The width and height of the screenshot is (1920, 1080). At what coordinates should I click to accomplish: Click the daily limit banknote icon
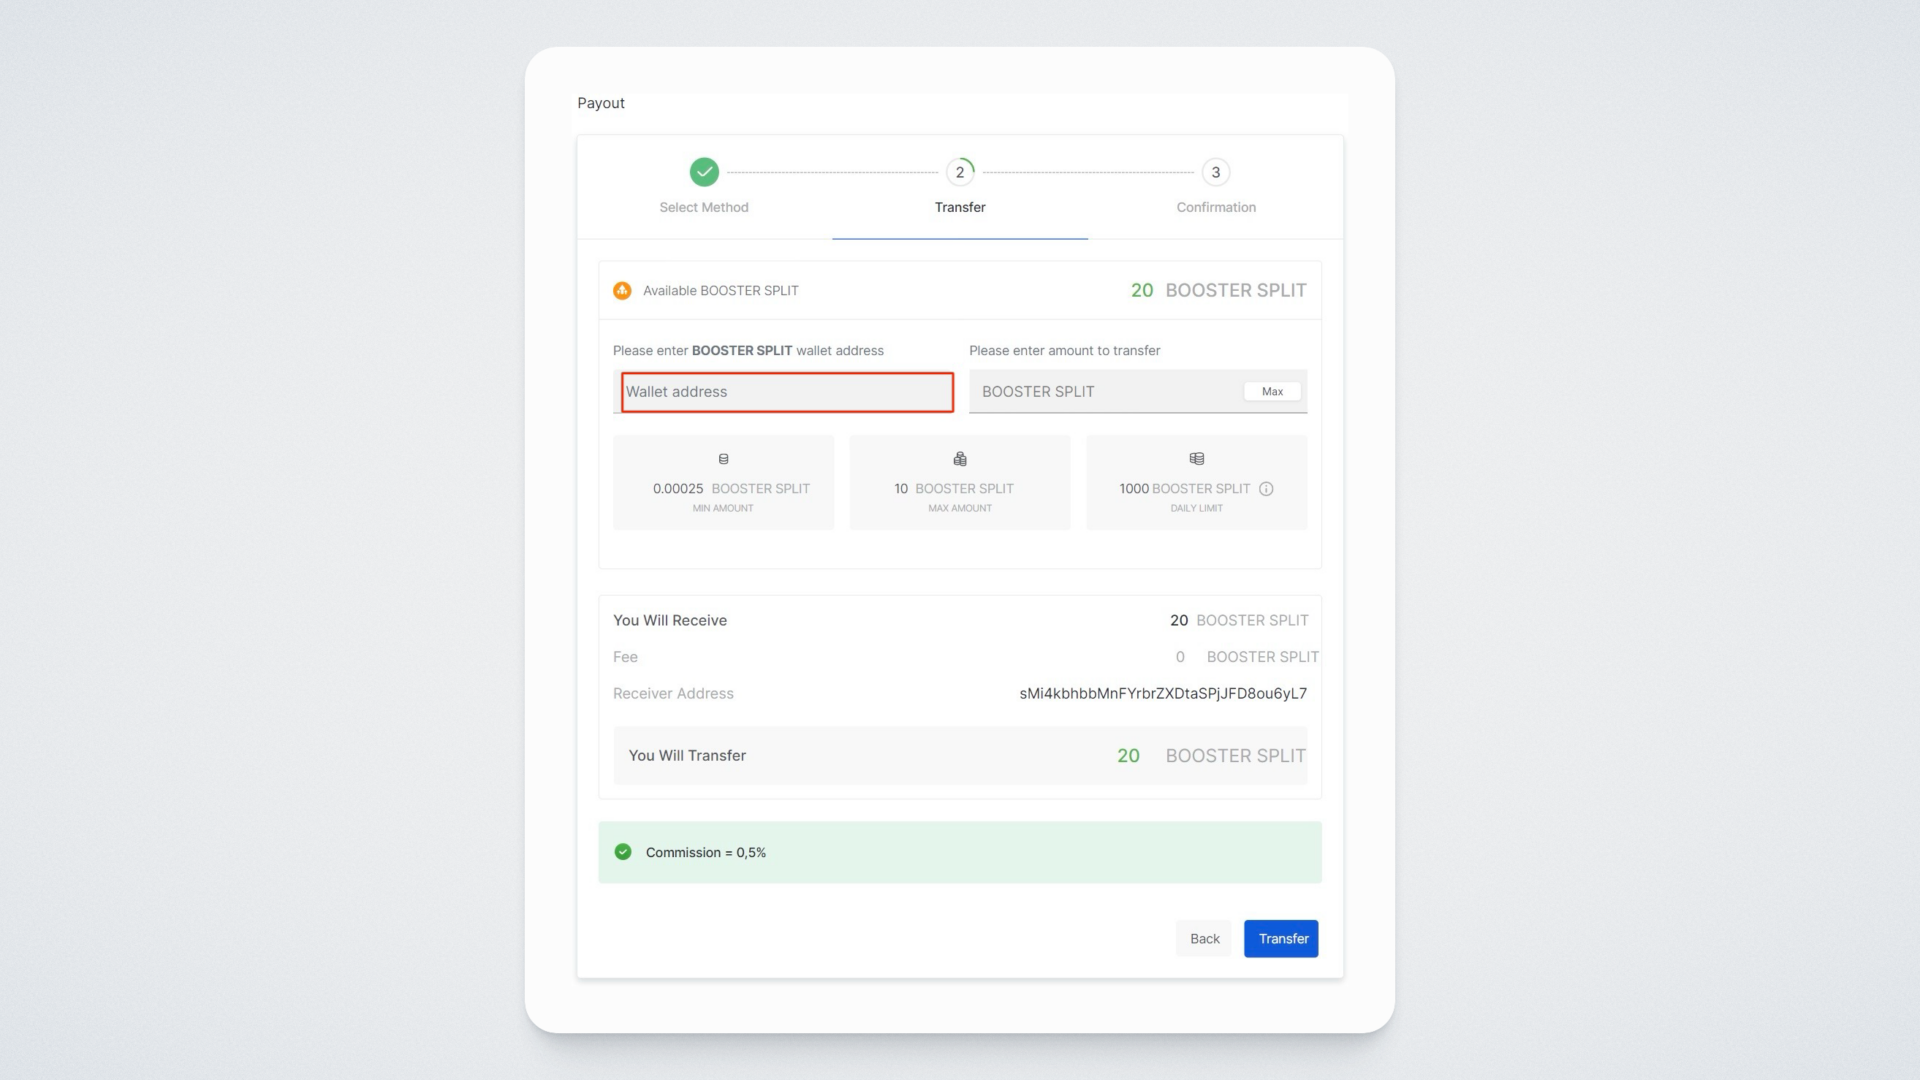(x=1196, y=459)
